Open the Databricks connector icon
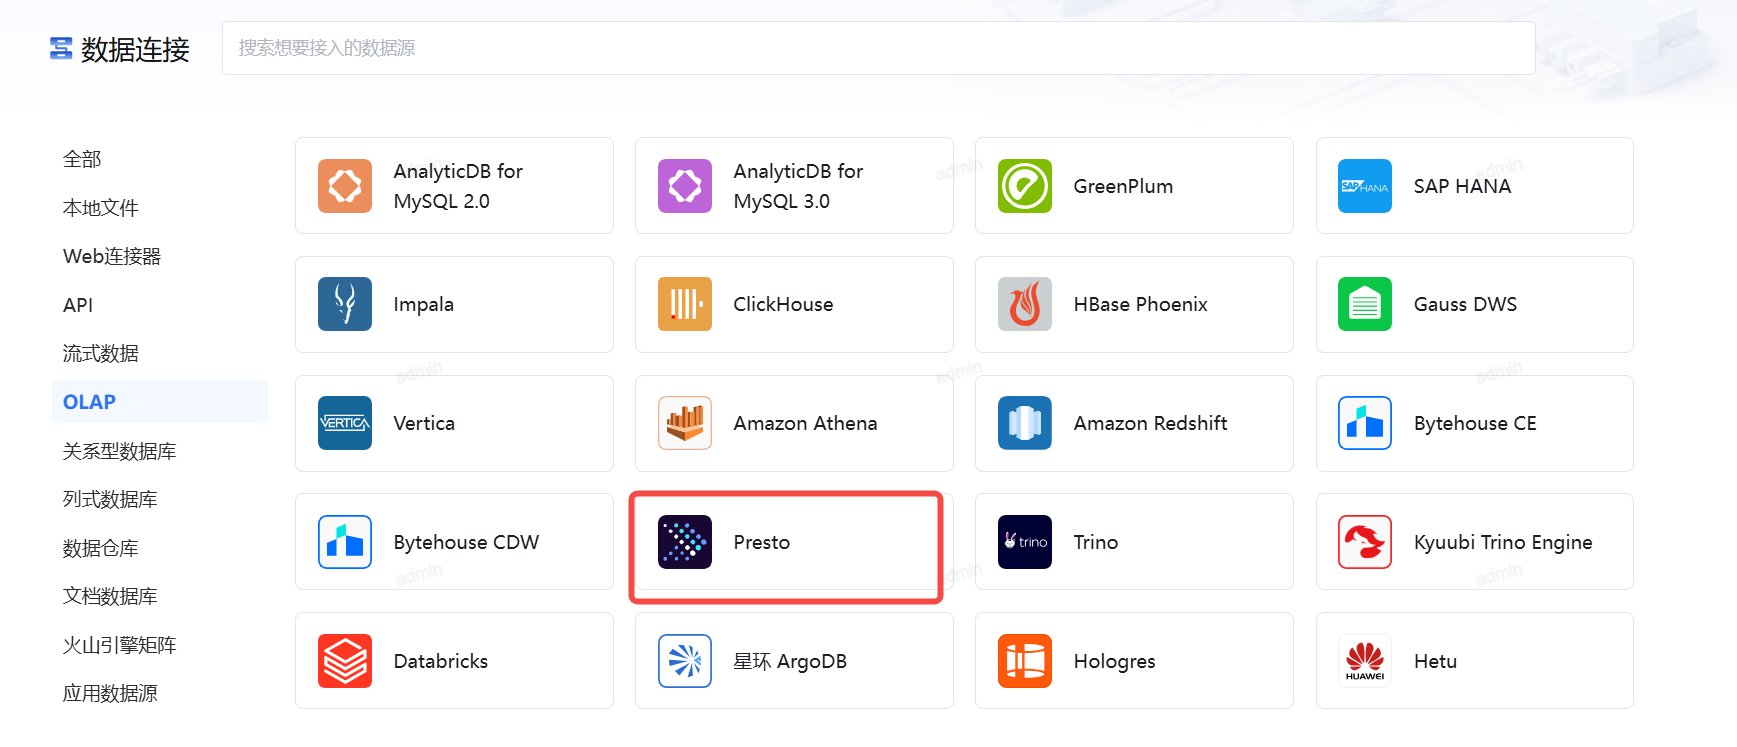This screenshot has width=1737, height=747. tap(344, 661)
